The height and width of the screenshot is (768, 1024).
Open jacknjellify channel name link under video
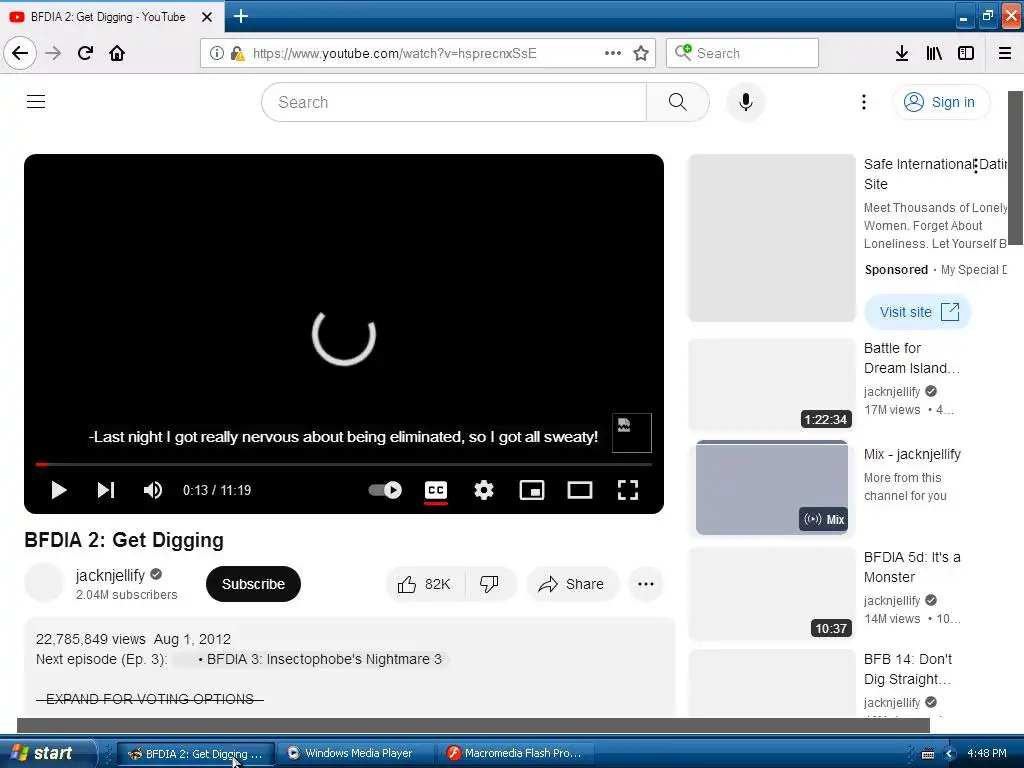[110, 575]
